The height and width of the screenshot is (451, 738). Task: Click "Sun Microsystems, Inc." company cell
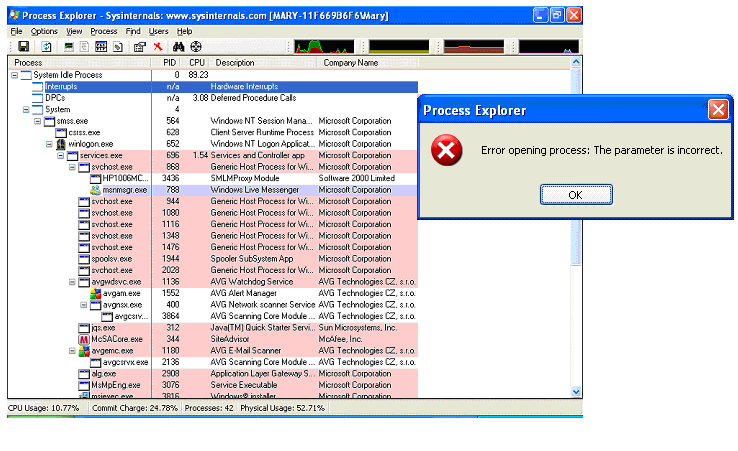click(358, 328)
